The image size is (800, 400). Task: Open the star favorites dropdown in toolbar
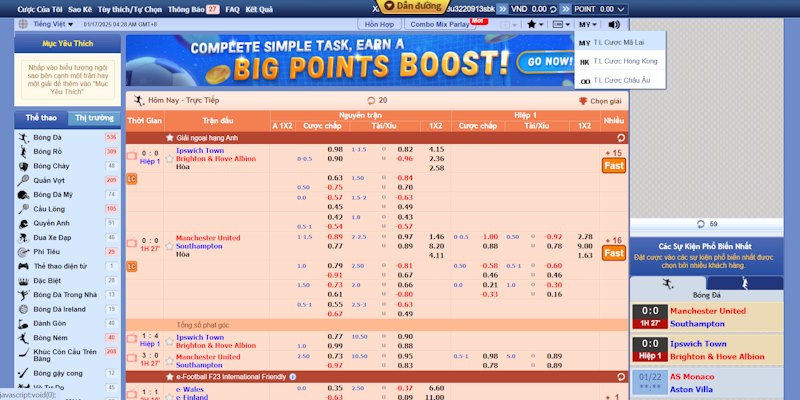[x=541, y=23]
